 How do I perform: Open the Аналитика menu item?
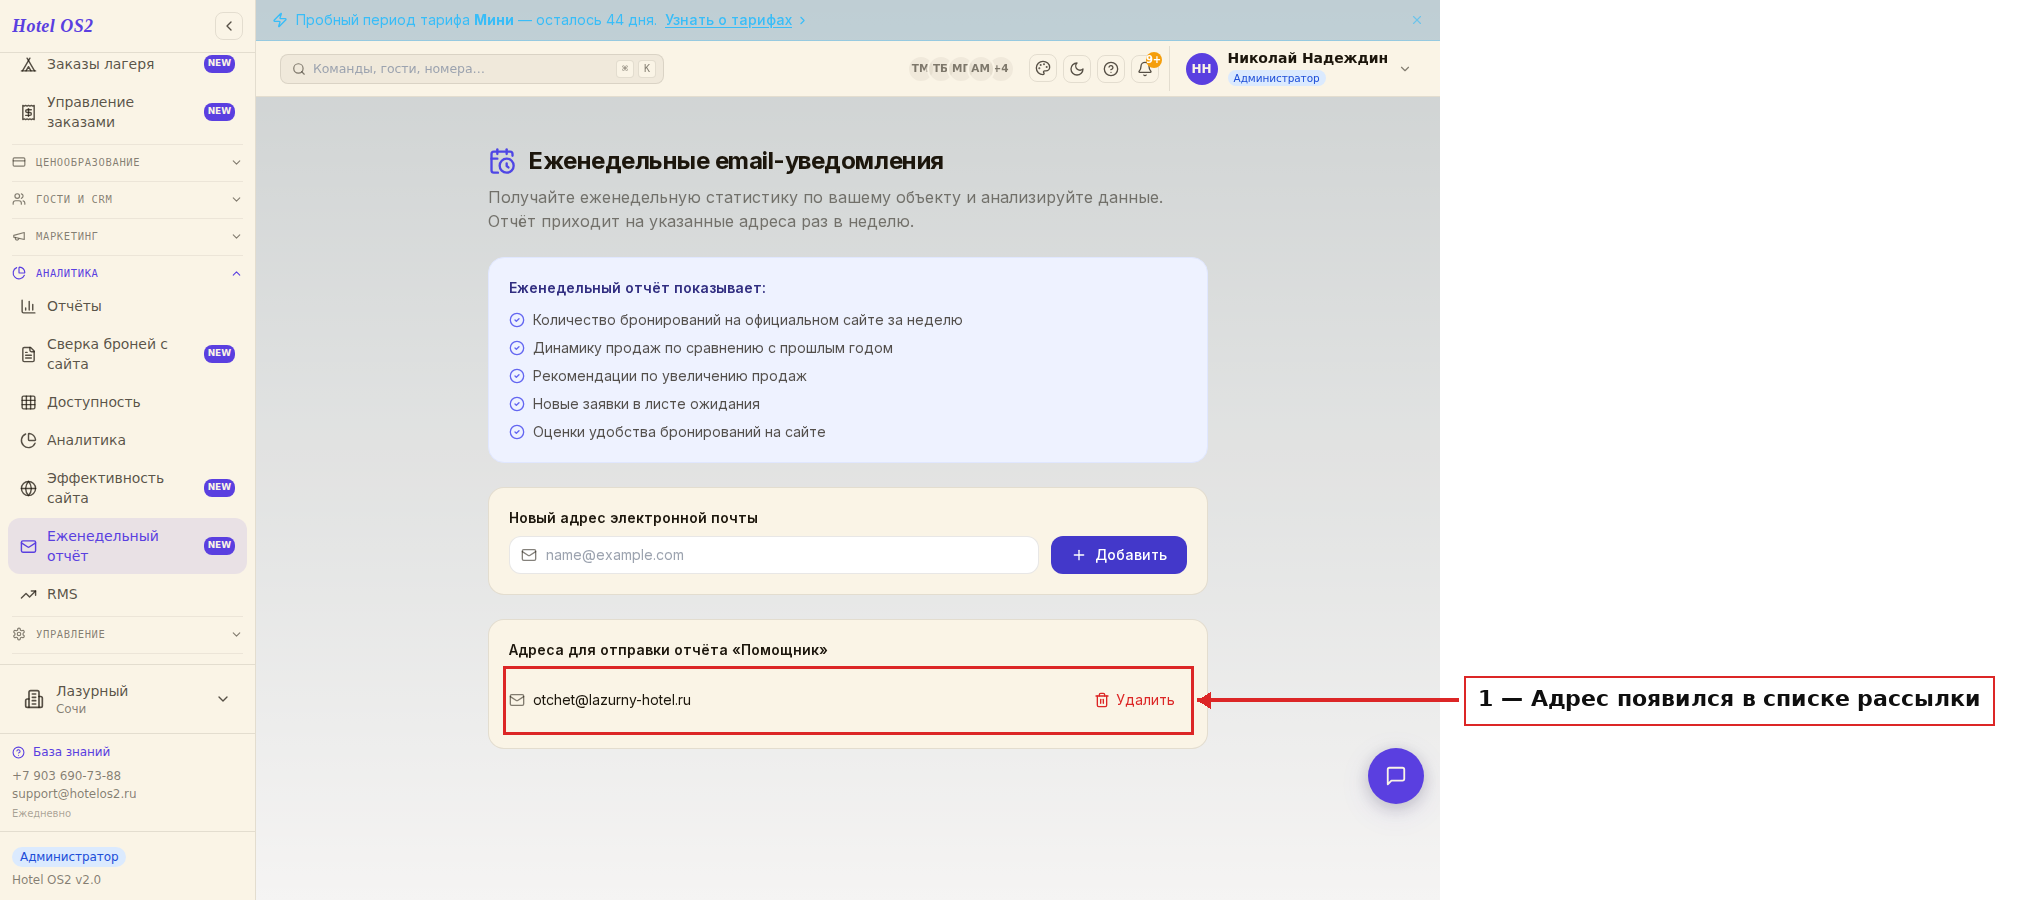[x=127, y=440]
